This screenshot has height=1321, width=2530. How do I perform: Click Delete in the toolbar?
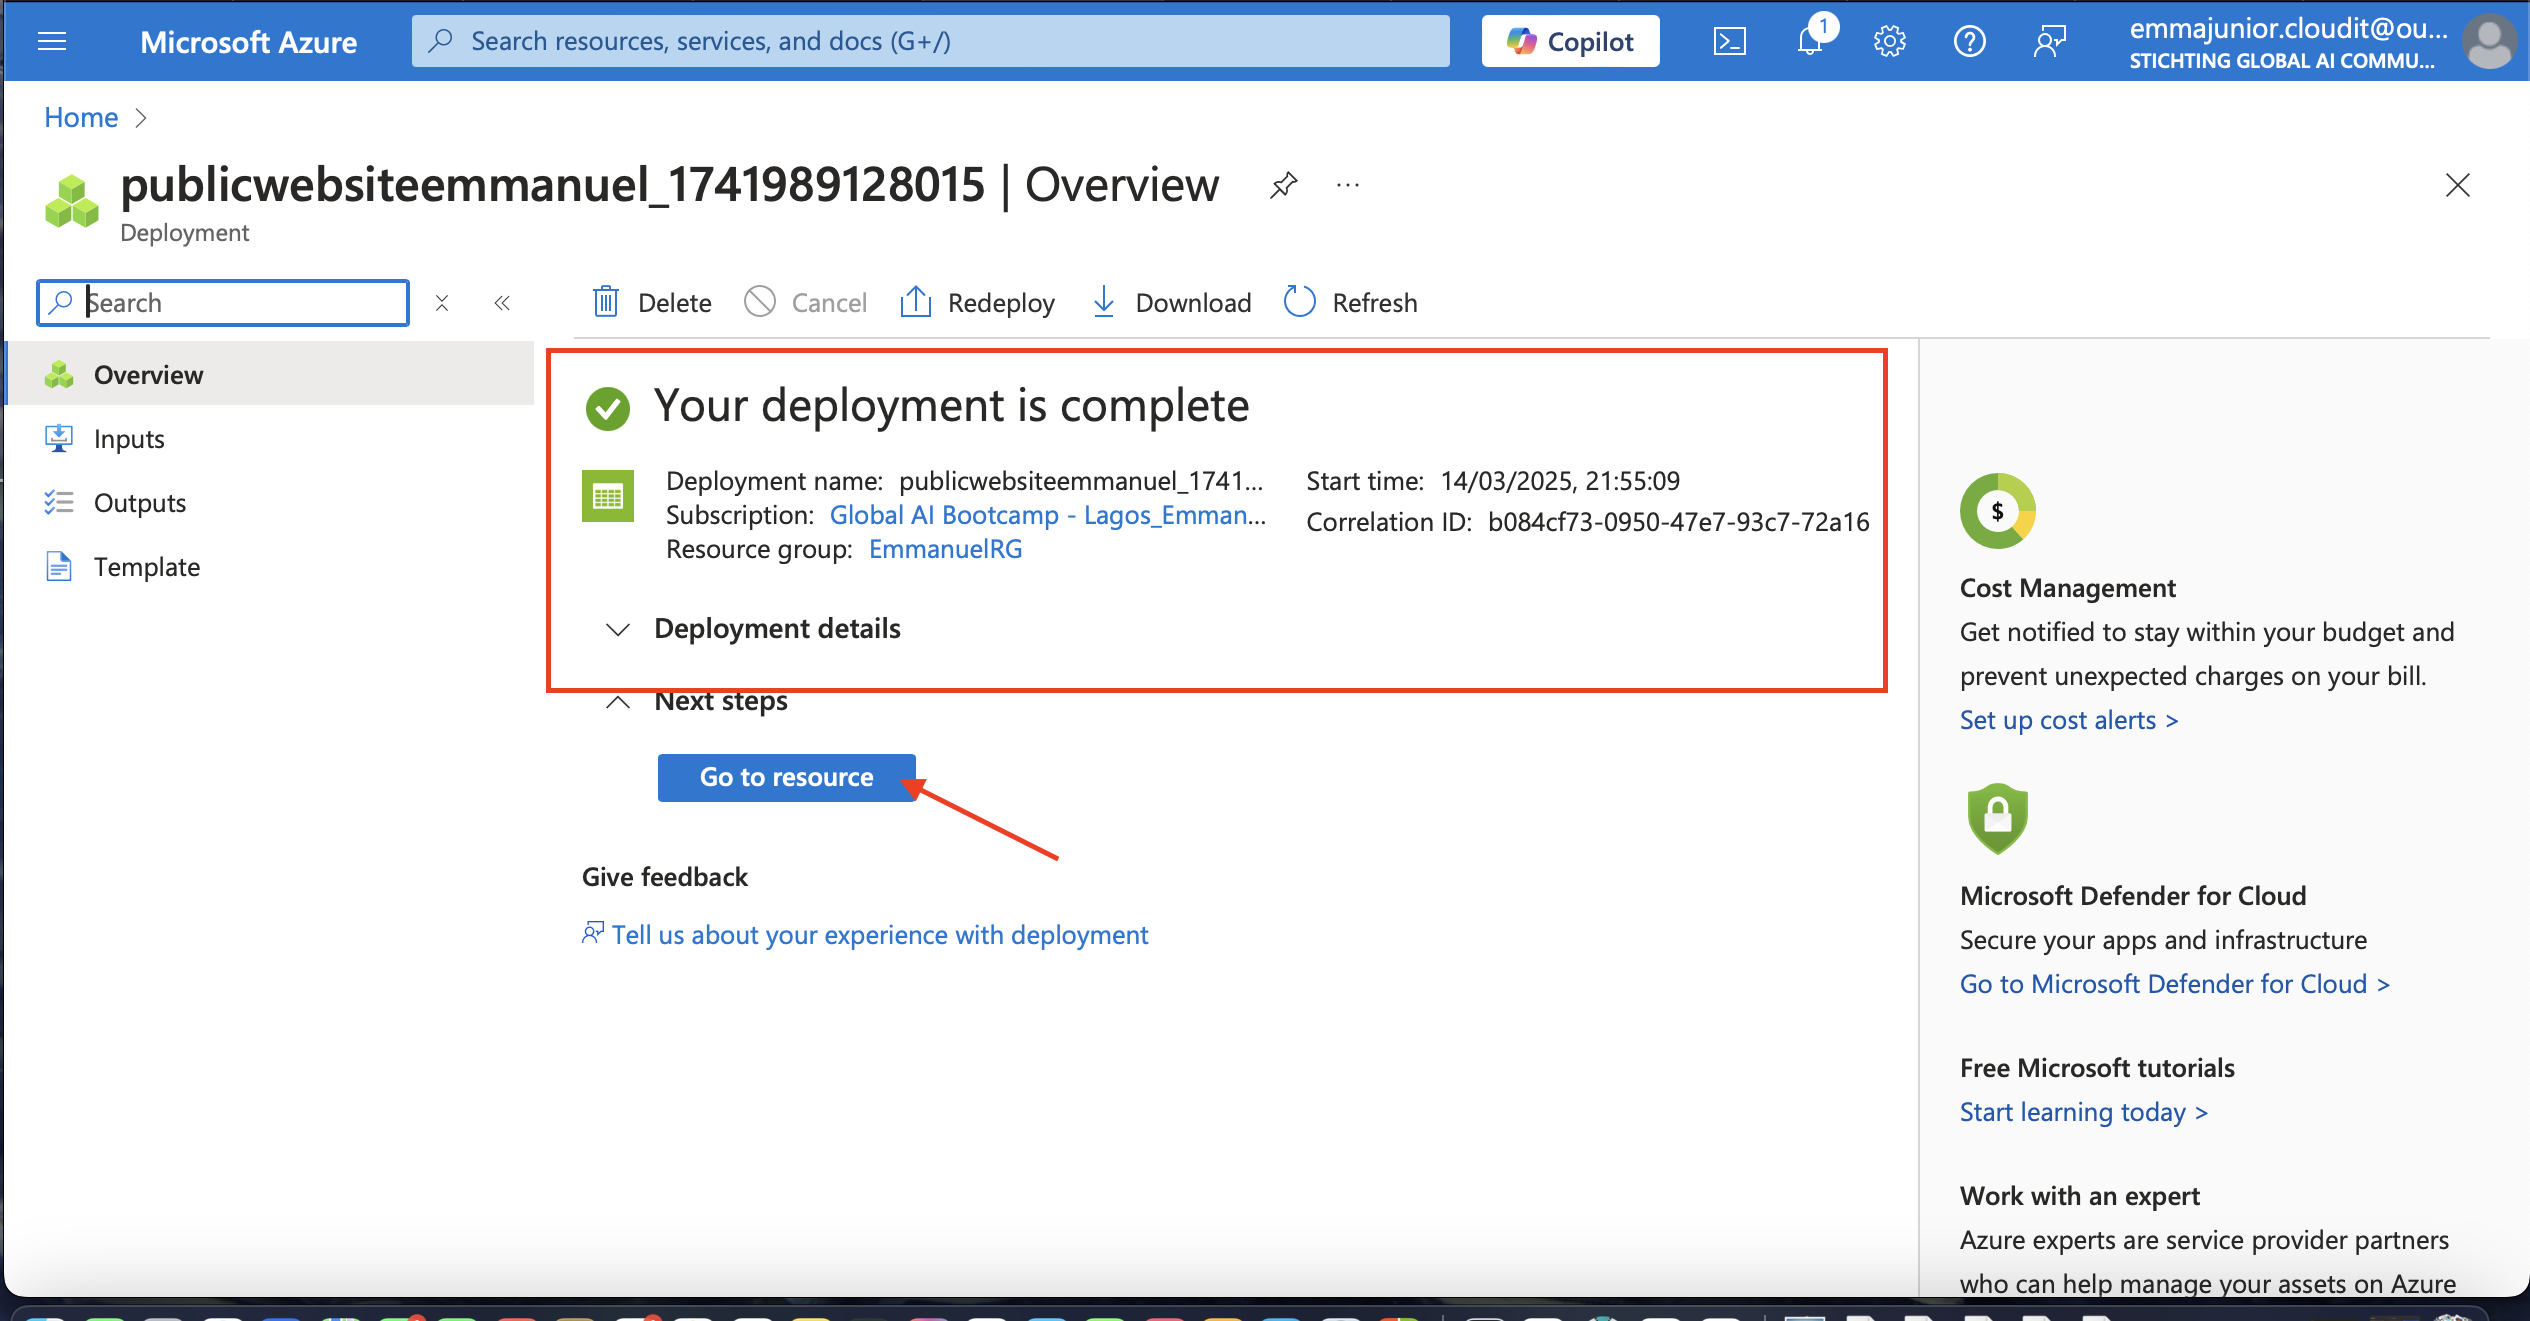[x=652, y=302]
